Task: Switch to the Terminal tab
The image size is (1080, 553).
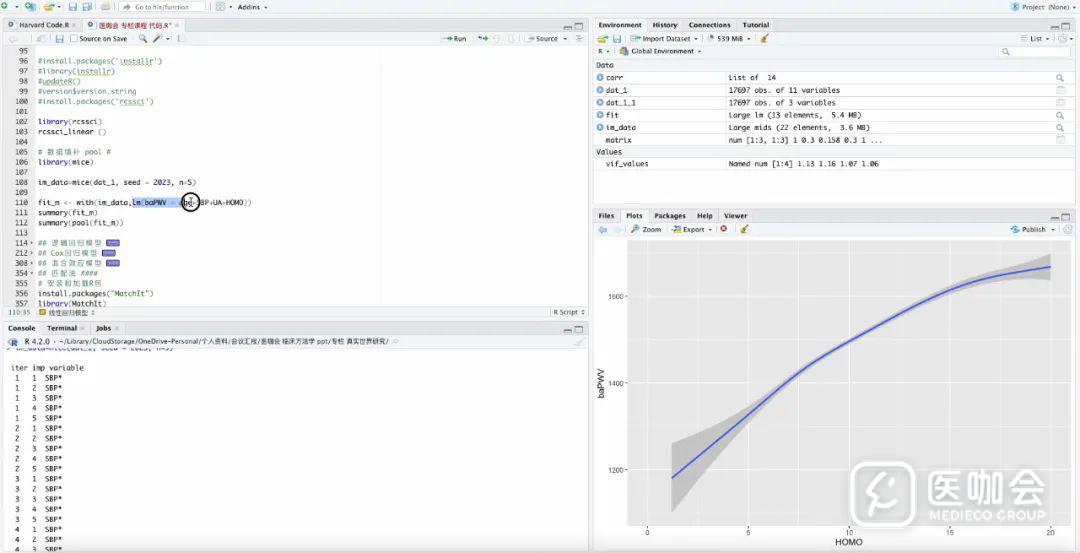Action: click(62, 328)
